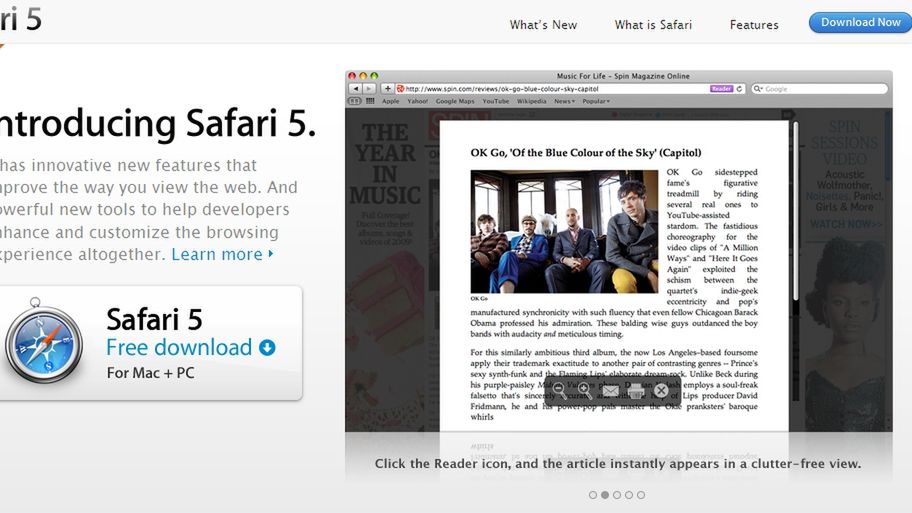Follow the Learn more link

pos(222,254)
